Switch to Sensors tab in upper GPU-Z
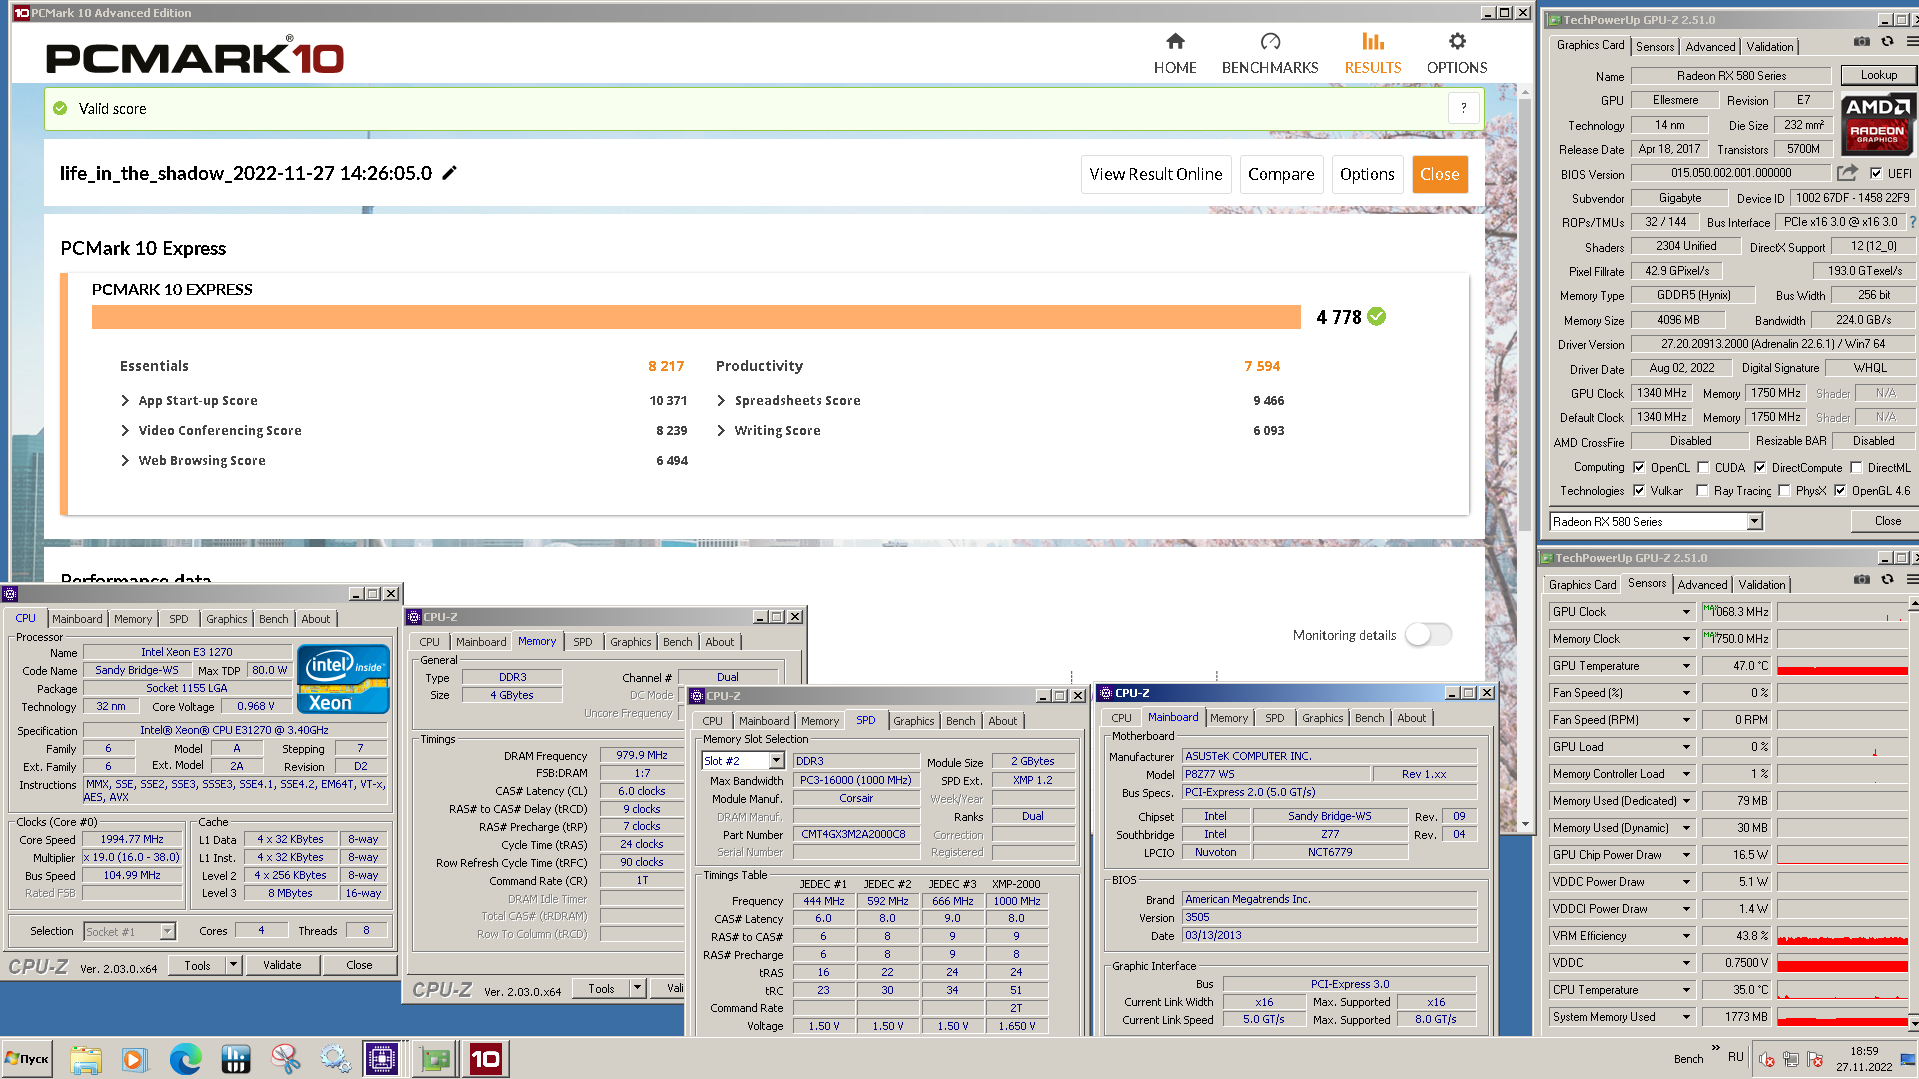 tap(1655, 47)
